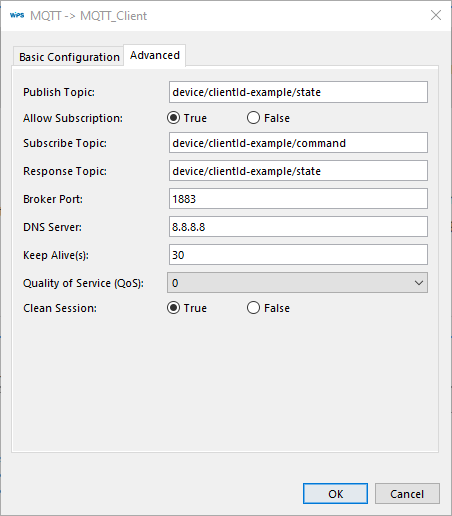Confirm settings with the OK button
This screenshot has width=452, height=516.
tap(335, 494)
